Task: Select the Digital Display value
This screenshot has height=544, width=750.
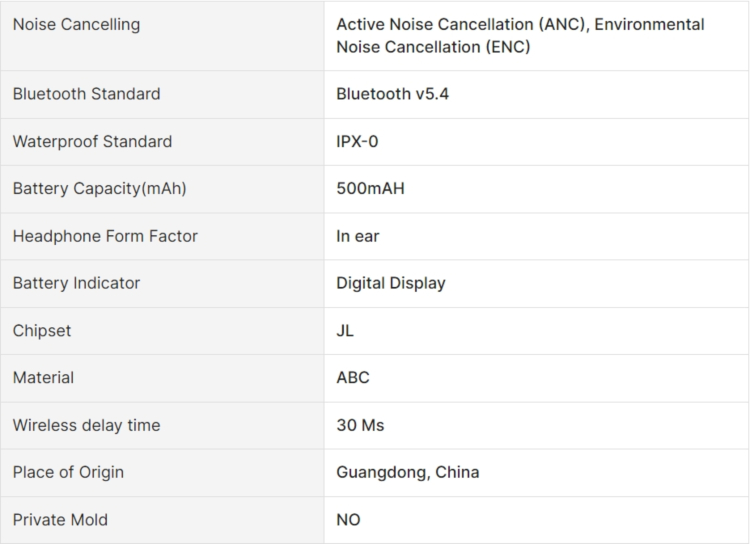Action: (391, 283)
